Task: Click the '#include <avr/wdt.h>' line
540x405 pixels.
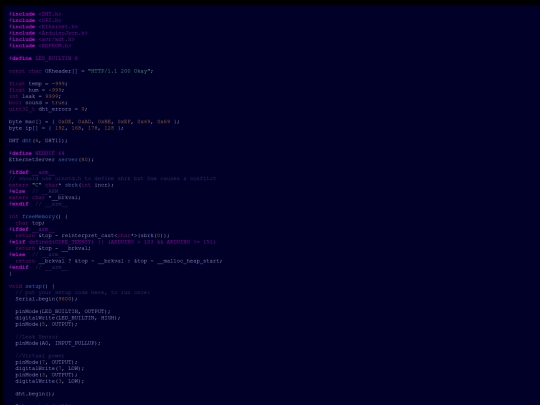Action: click(x=42, y=39)
